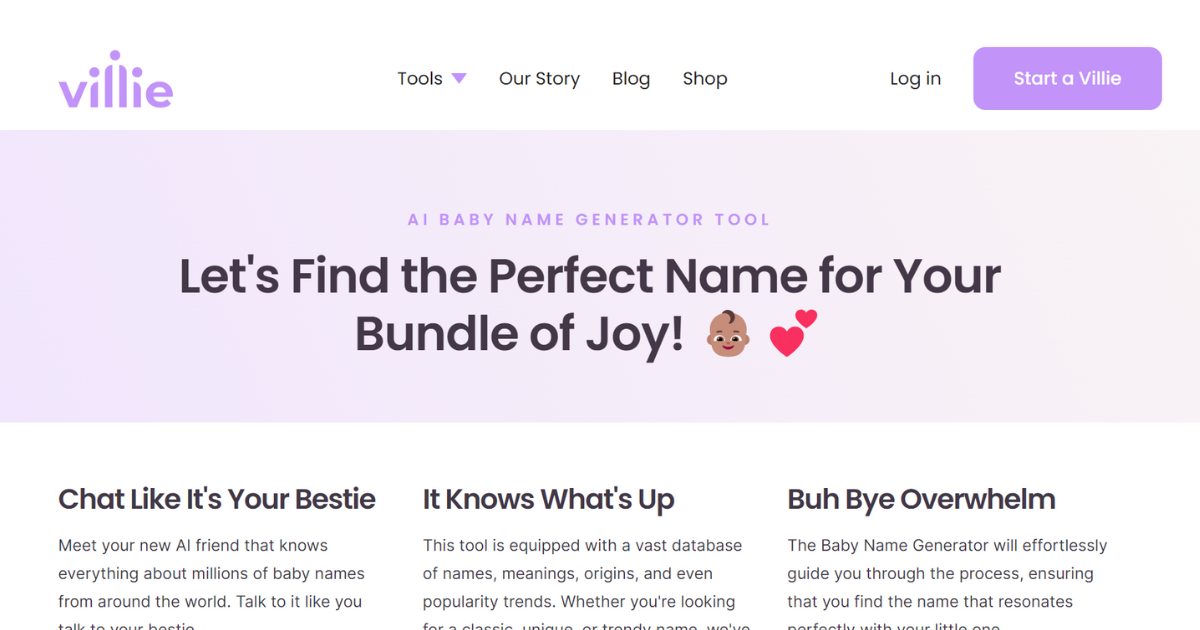Visit the Shop
The height and width of the screenshot is (630, 1200).
[705, 78]
